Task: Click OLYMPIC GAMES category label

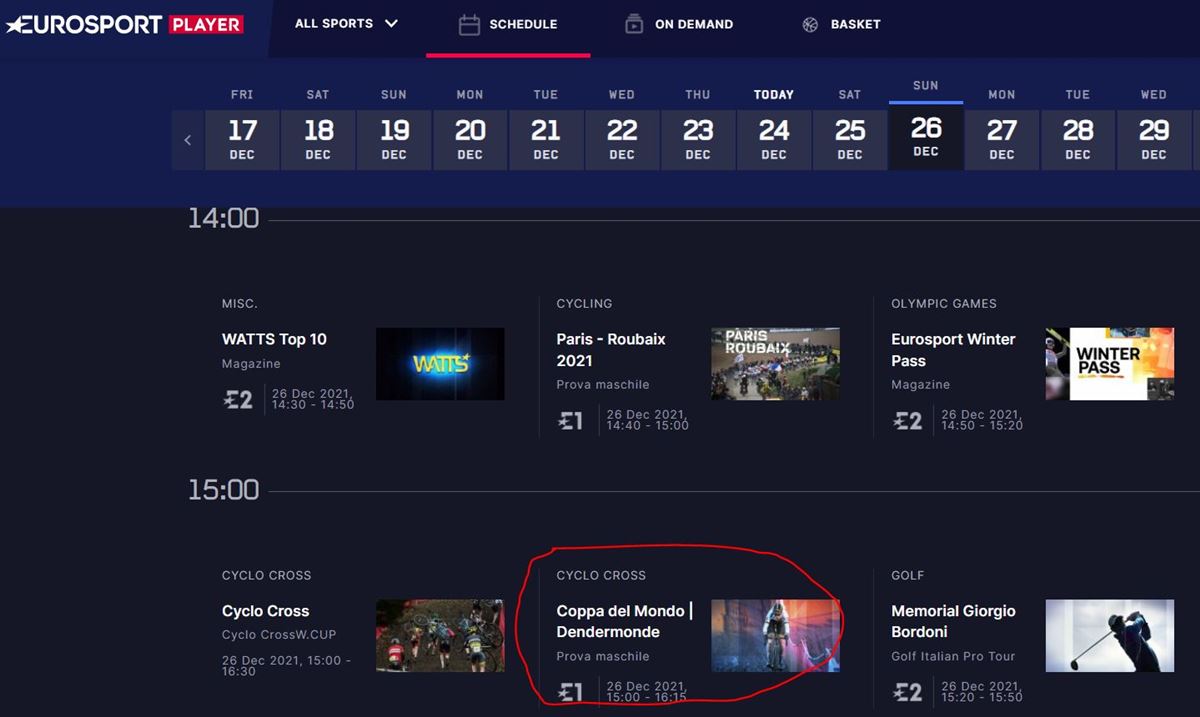Action: (x=944, y=303)
